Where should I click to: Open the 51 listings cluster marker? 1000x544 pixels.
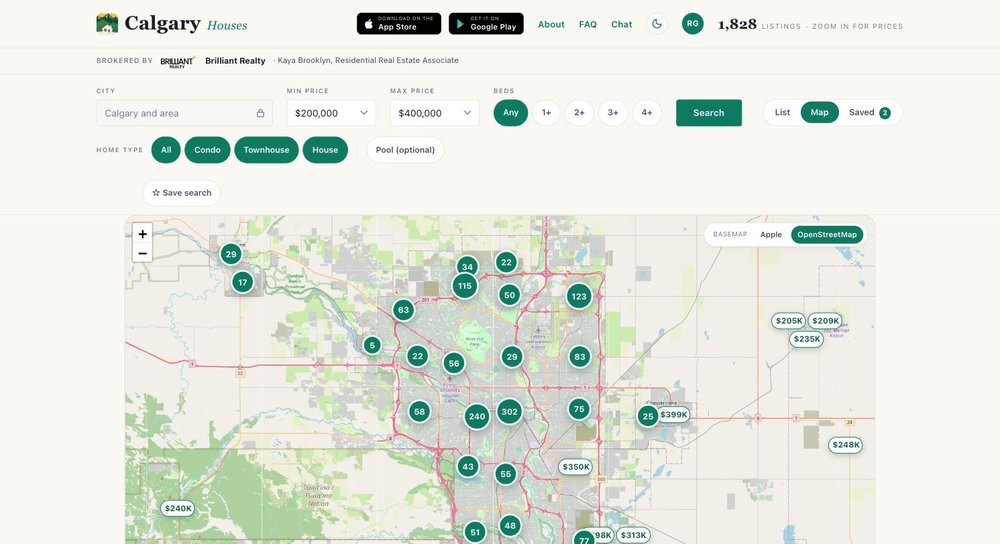475,533
